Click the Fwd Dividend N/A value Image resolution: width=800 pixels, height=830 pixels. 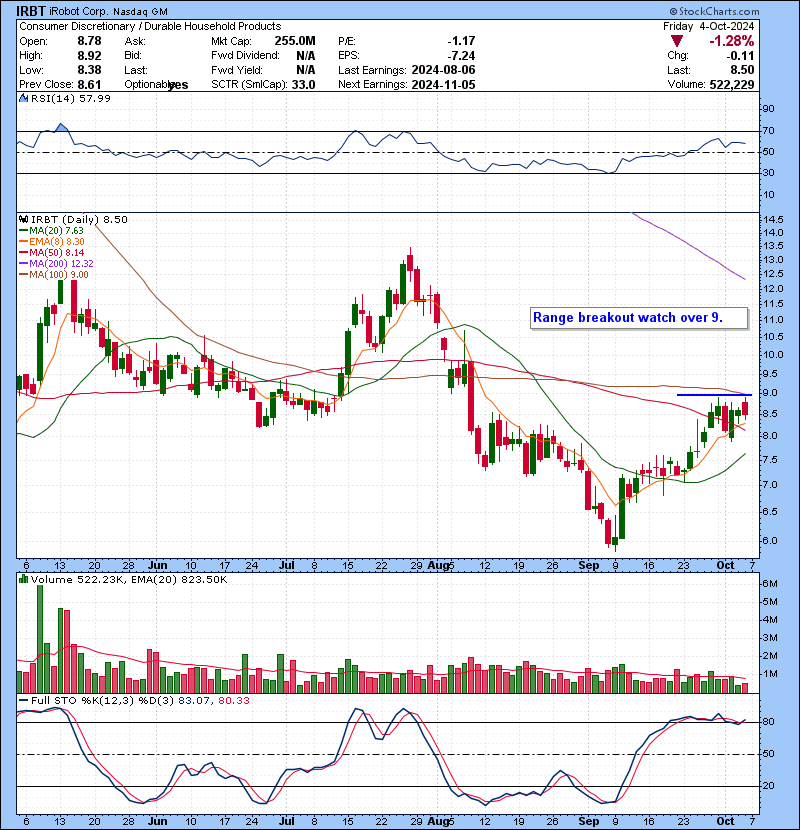(x=306, y=56)
